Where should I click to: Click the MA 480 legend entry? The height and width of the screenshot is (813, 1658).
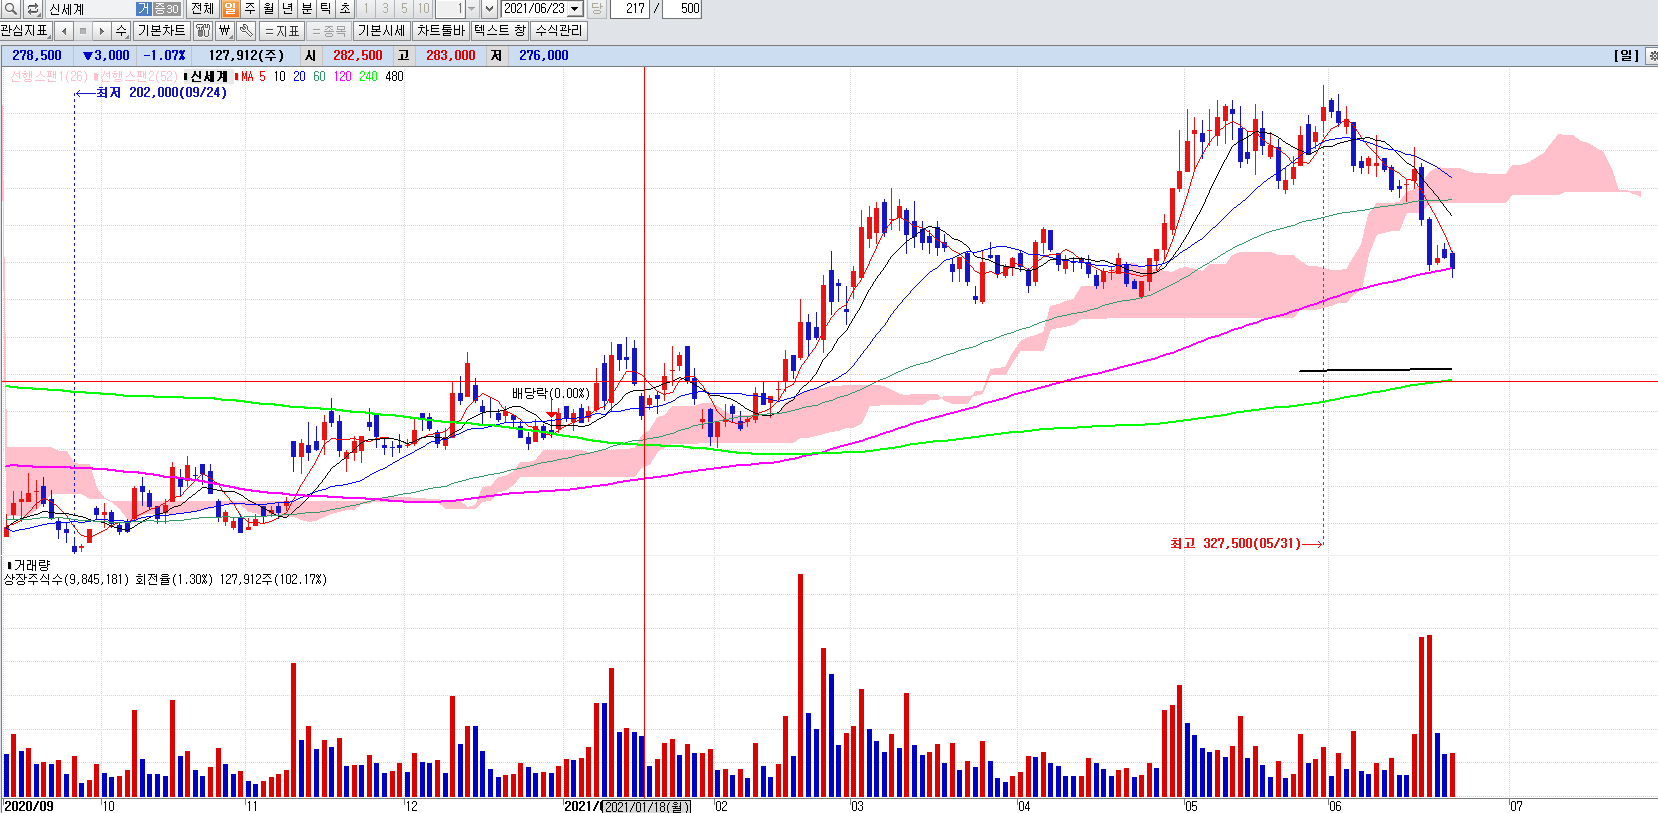click(395, 77)
